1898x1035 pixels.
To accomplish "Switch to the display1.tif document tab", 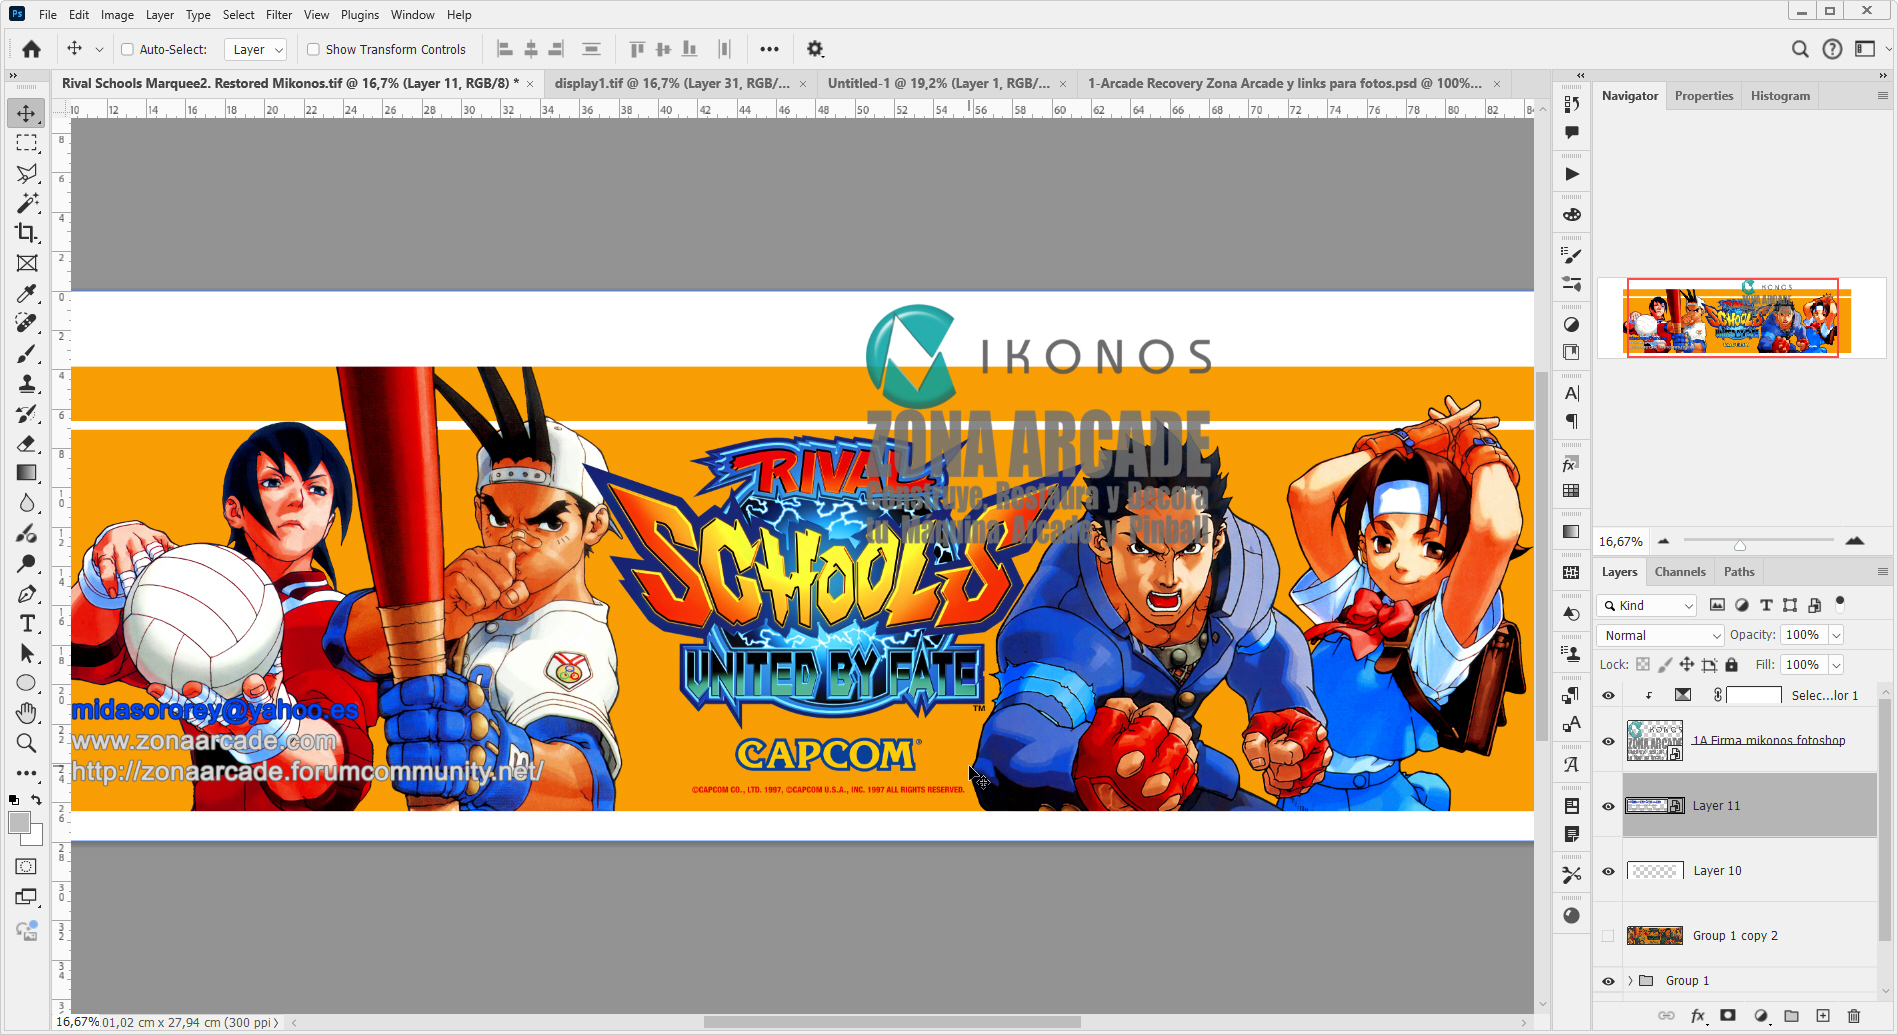I will point(672,83).
